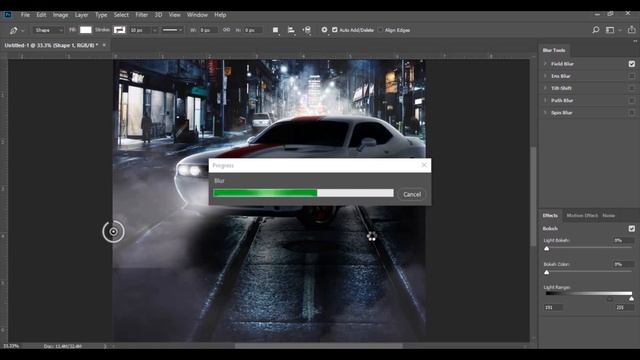Open the Type menu

(x=101, y=15)
